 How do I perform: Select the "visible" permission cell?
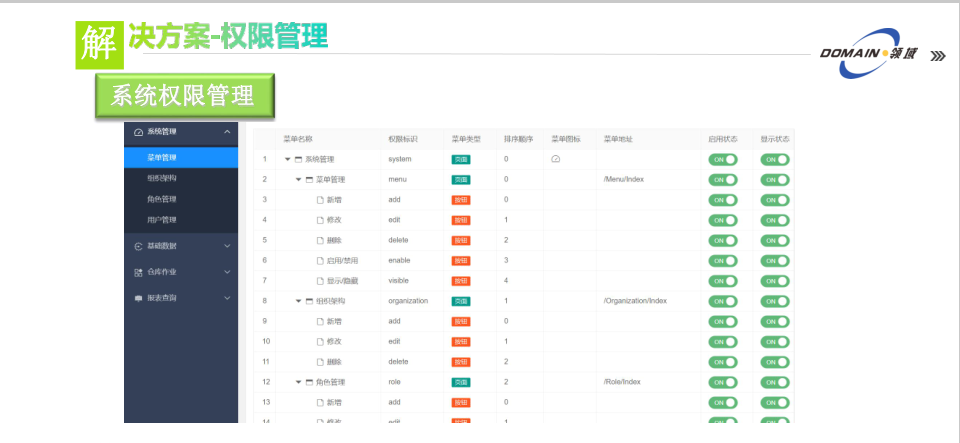click(398, 281)
